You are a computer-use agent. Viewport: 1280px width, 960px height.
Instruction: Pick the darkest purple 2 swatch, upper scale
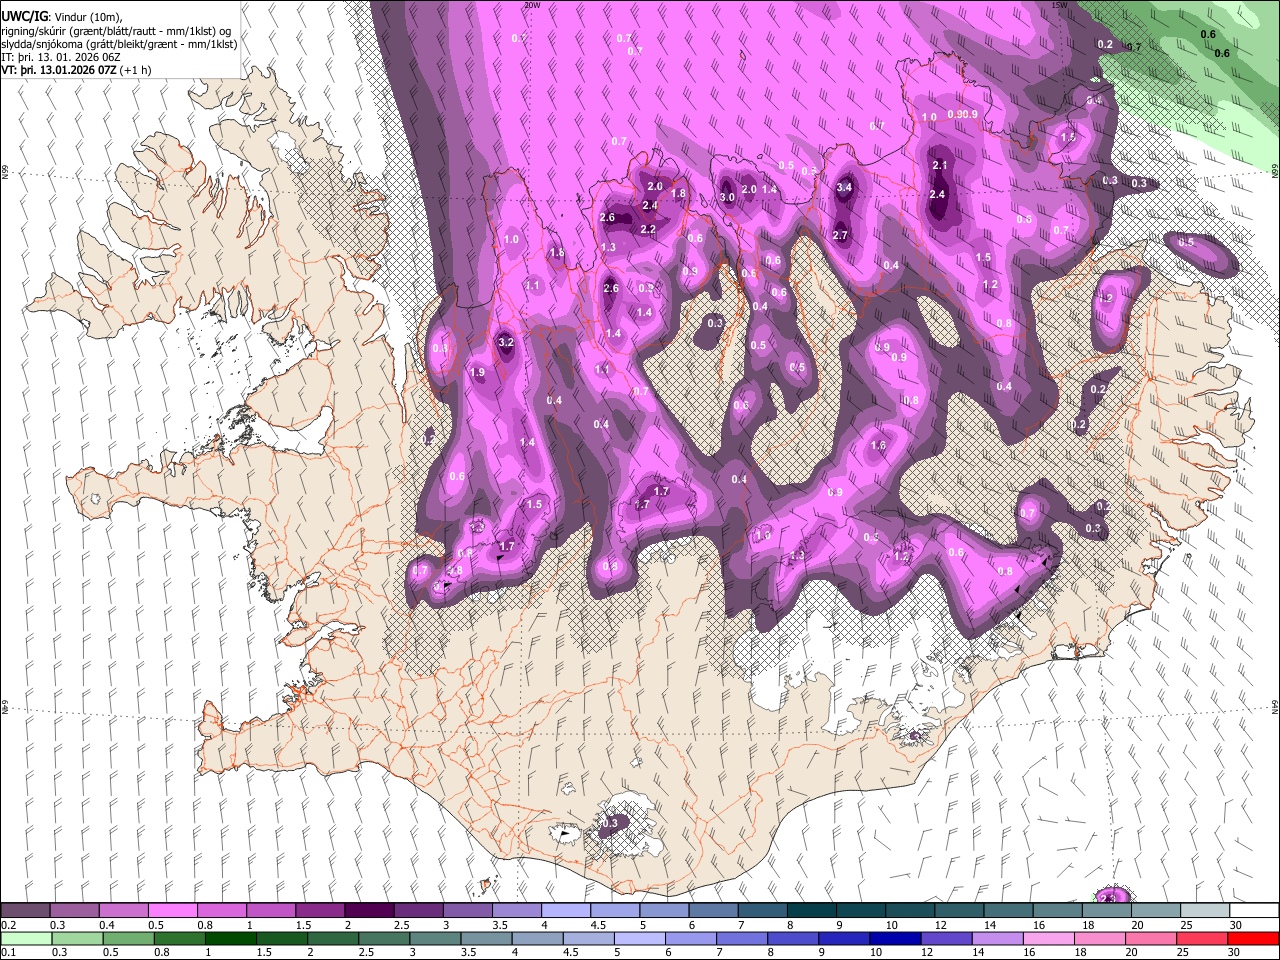coord(368,911)
